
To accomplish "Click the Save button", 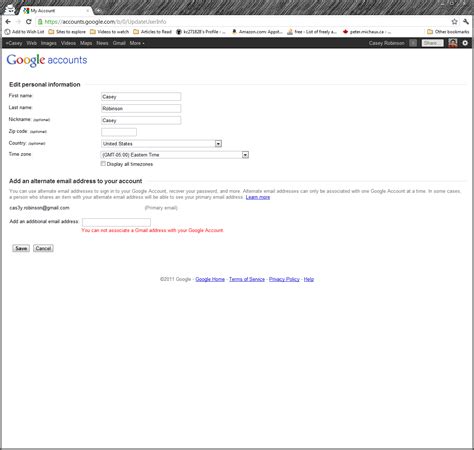I will click(21, 248).
